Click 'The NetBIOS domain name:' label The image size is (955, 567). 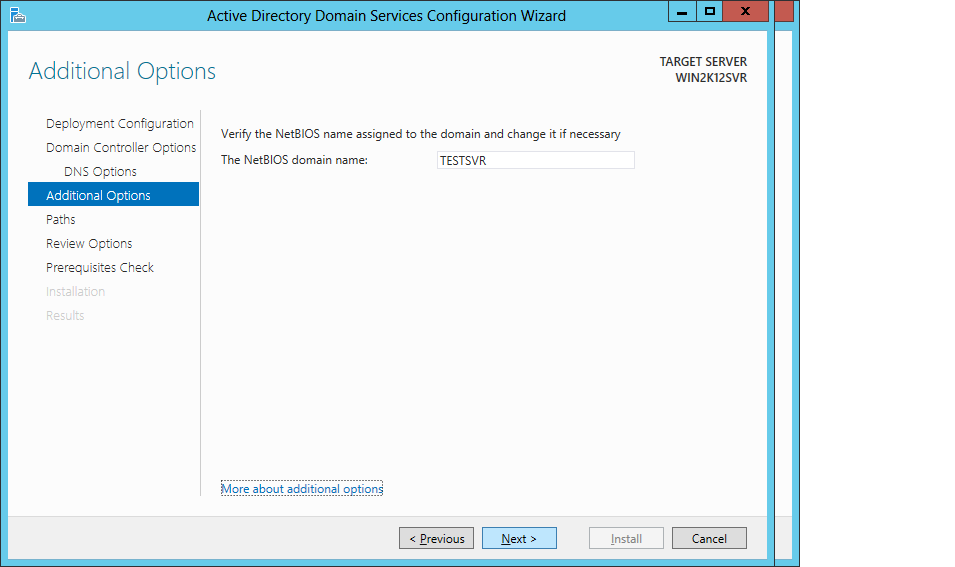pos(294,160)
